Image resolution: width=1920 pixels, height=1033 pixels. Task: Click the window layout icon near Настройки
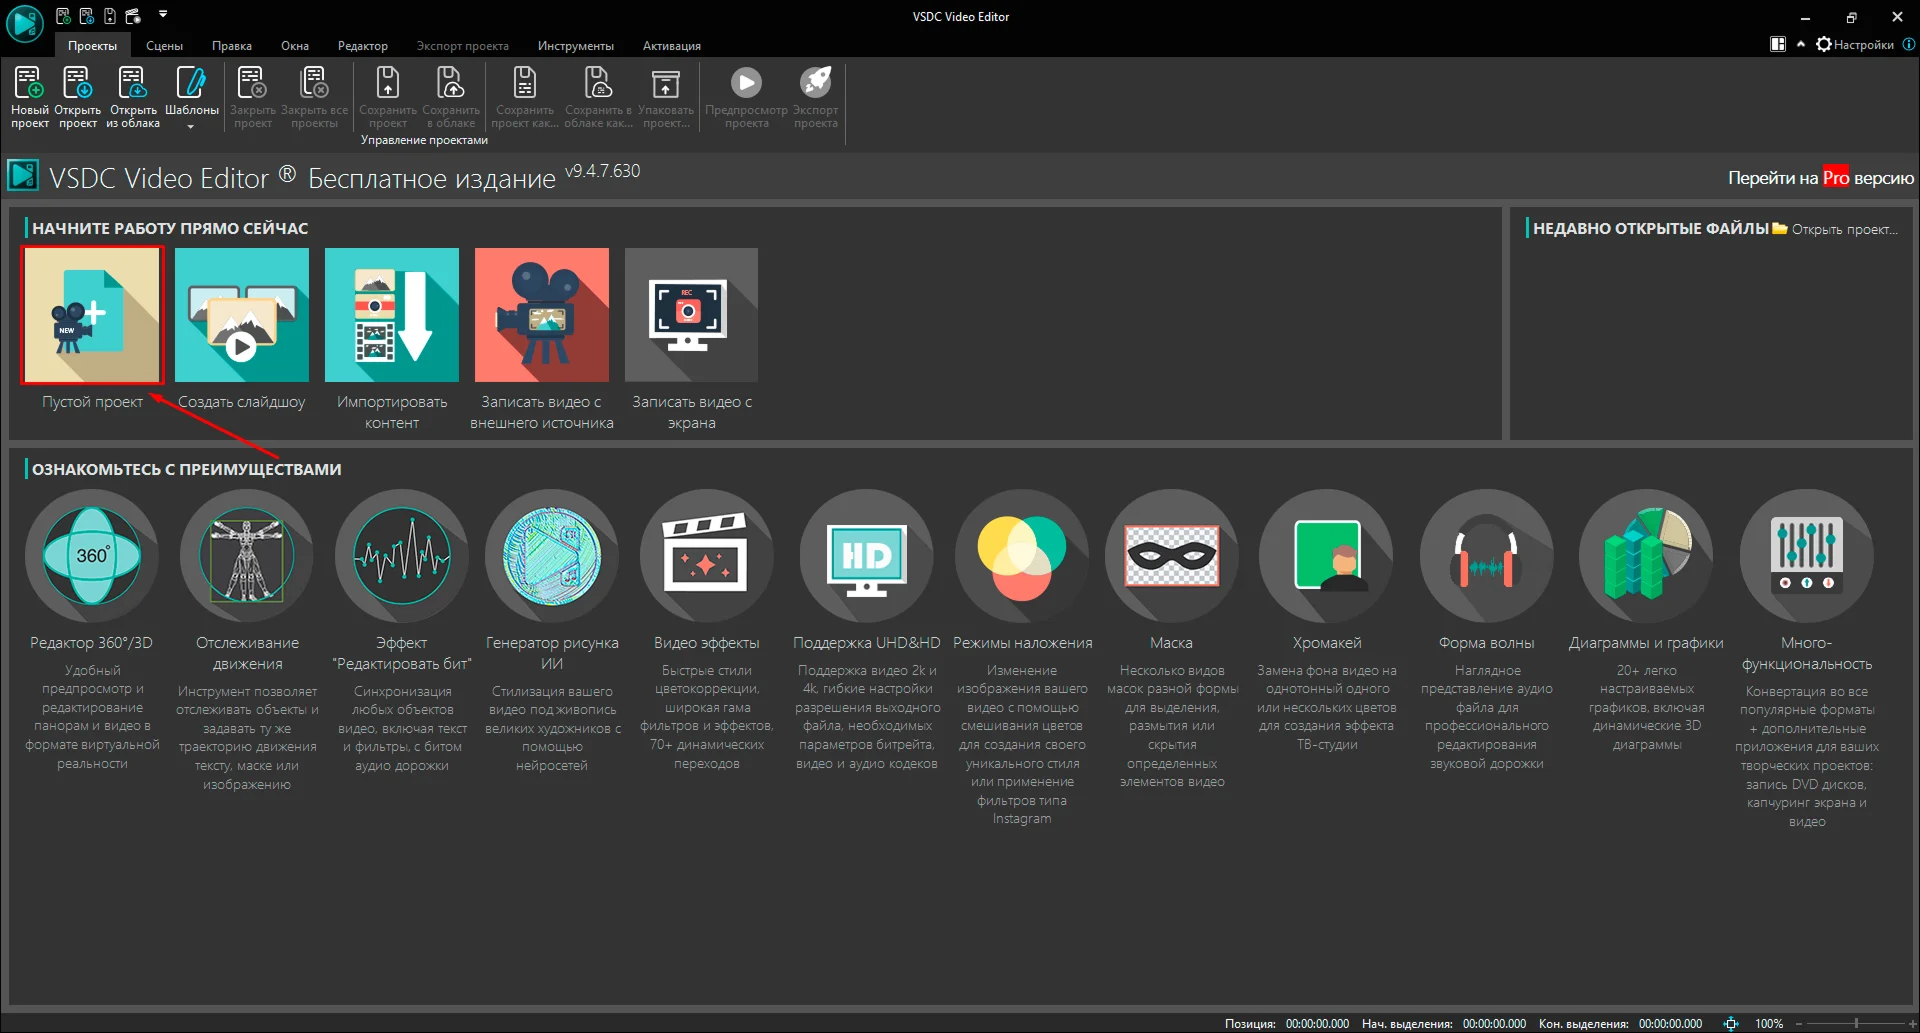[1778, 44]
